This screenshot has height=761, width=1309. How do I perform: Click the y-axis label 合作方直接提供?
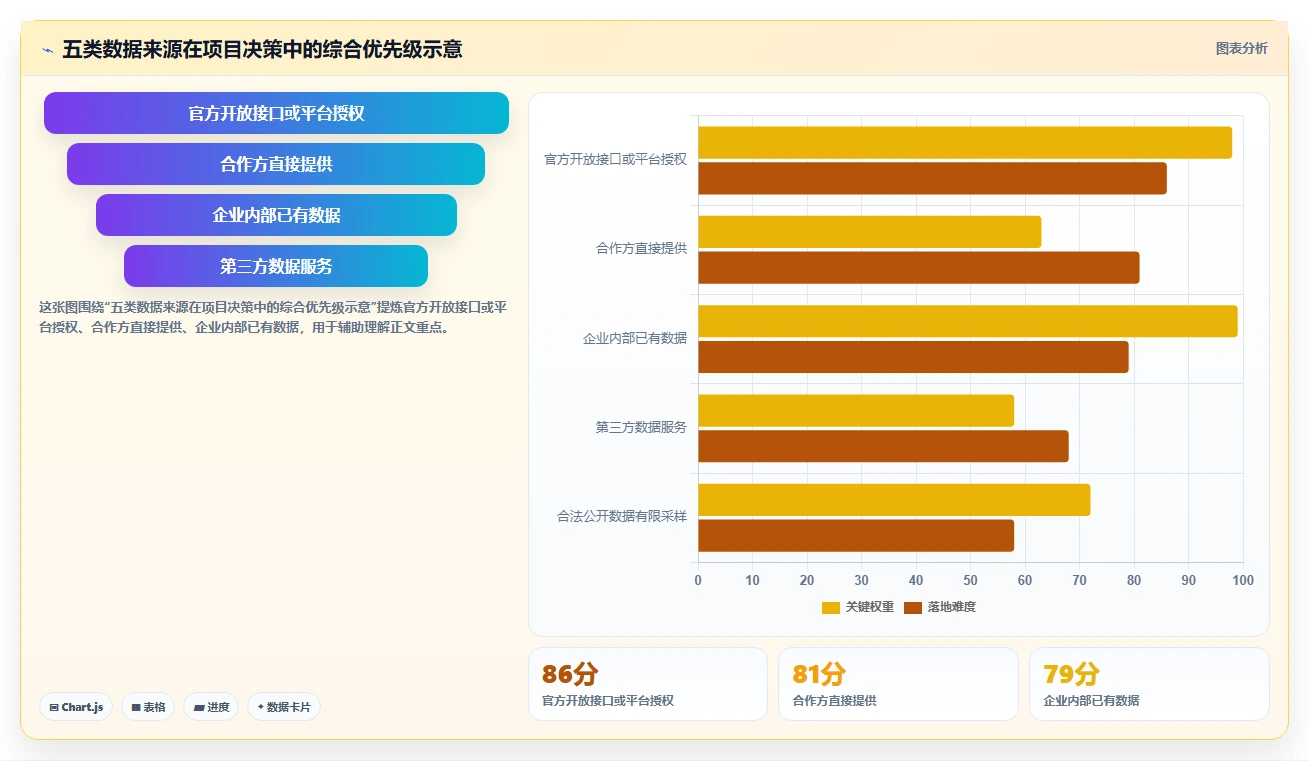pos(642,249)
